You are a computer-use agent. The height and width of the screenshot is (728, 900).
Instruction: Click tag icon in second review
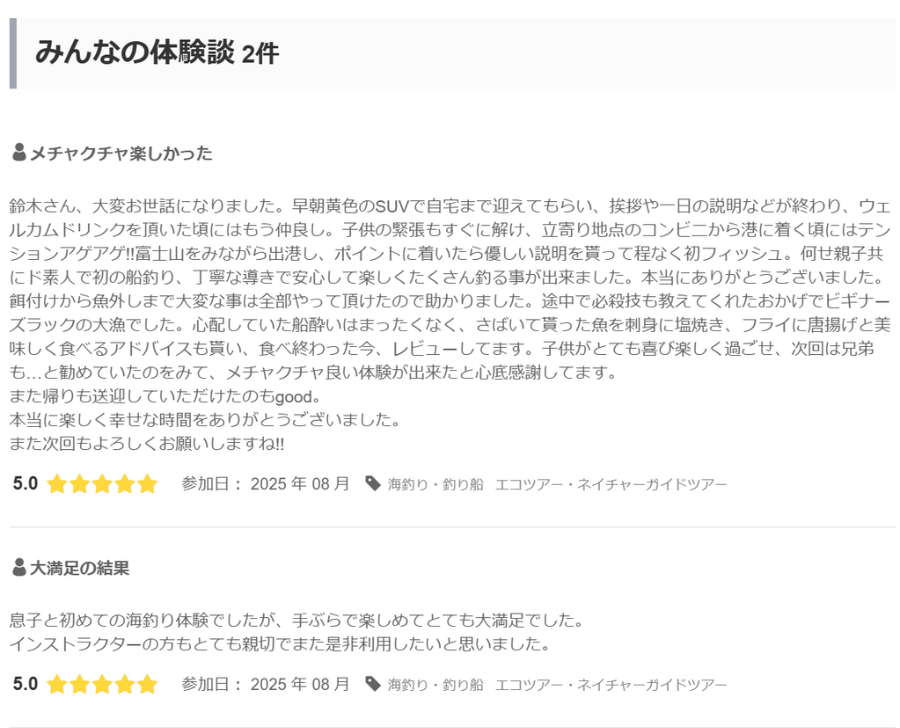click(x=373, y=684)
